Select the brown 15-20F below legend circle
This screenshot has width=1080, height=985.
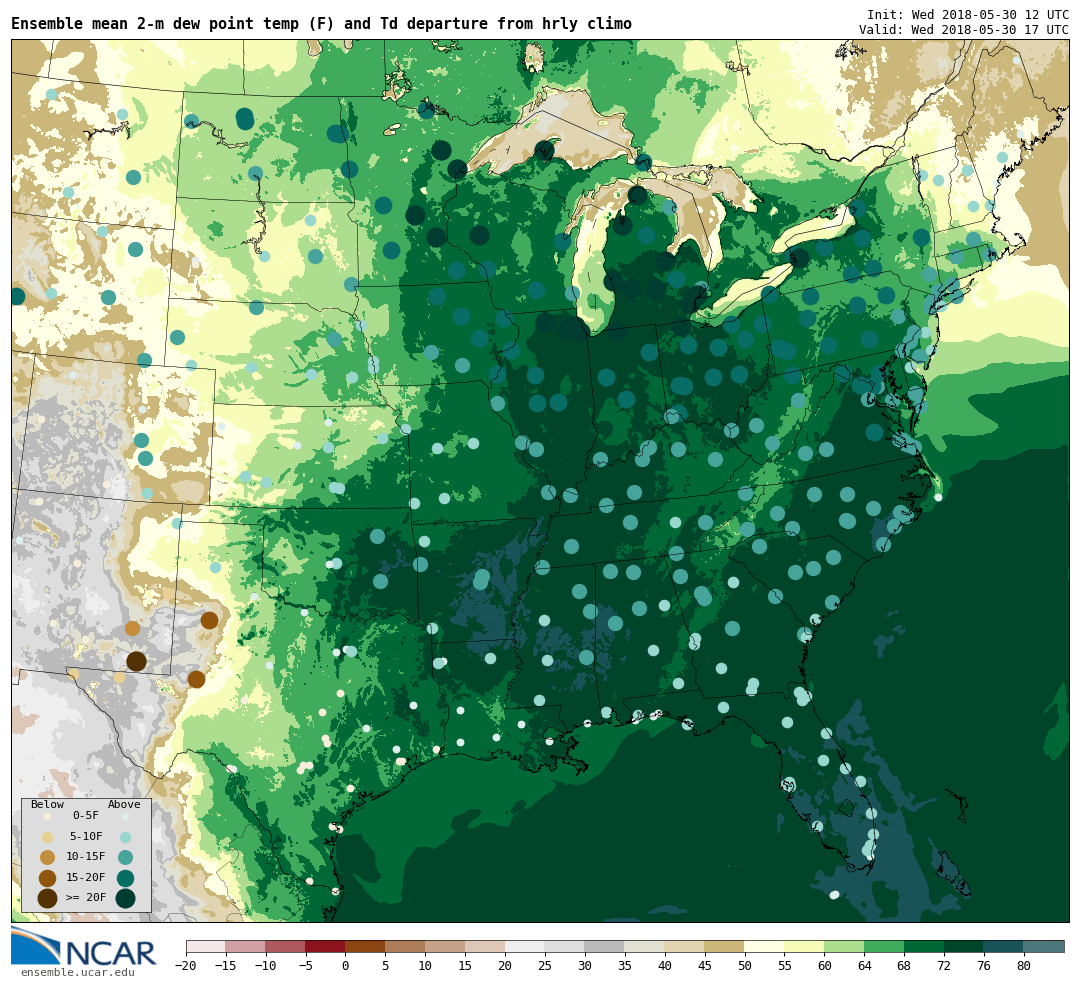click(x=47, y=878)
